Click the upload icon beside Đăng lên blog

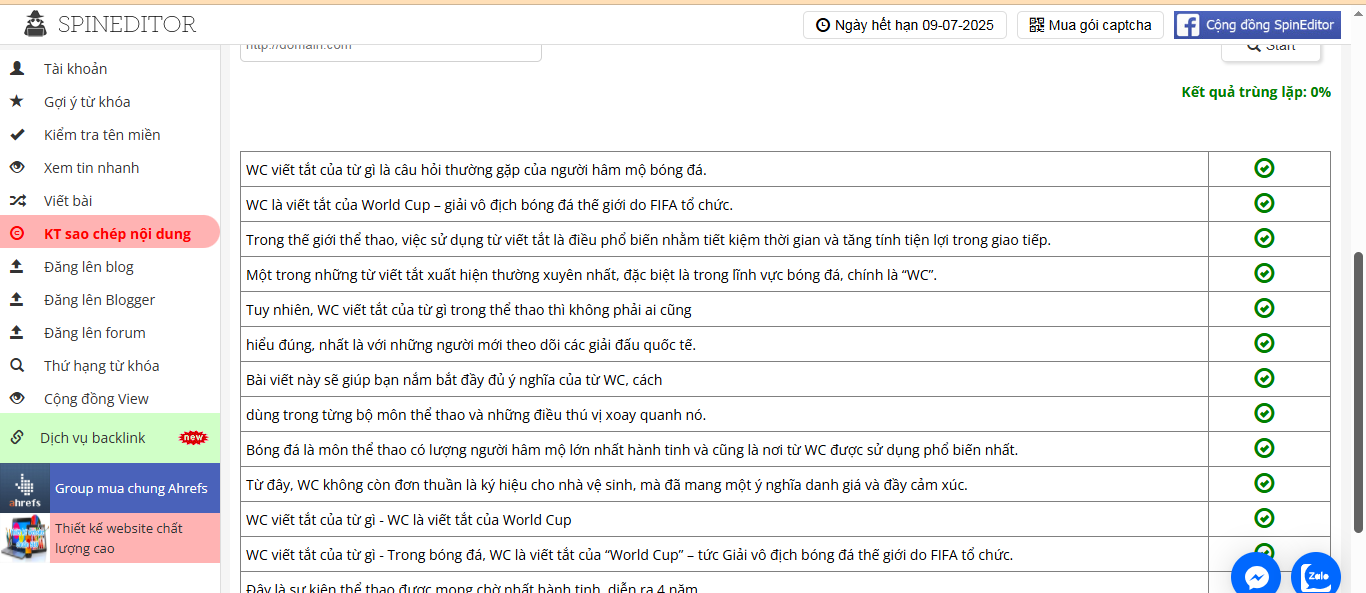coord(17,267)
